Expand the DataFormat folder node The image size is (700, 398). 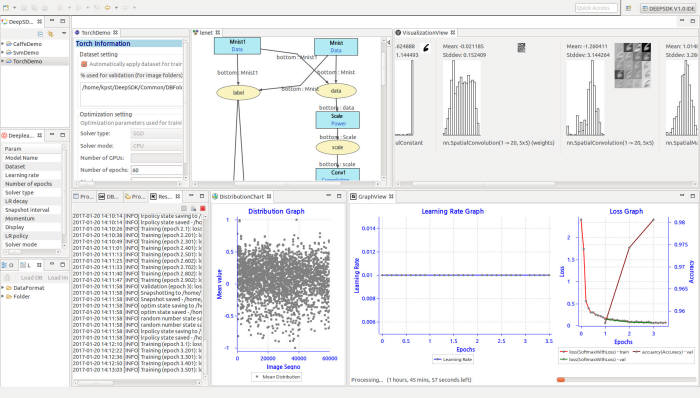point(3,288)
